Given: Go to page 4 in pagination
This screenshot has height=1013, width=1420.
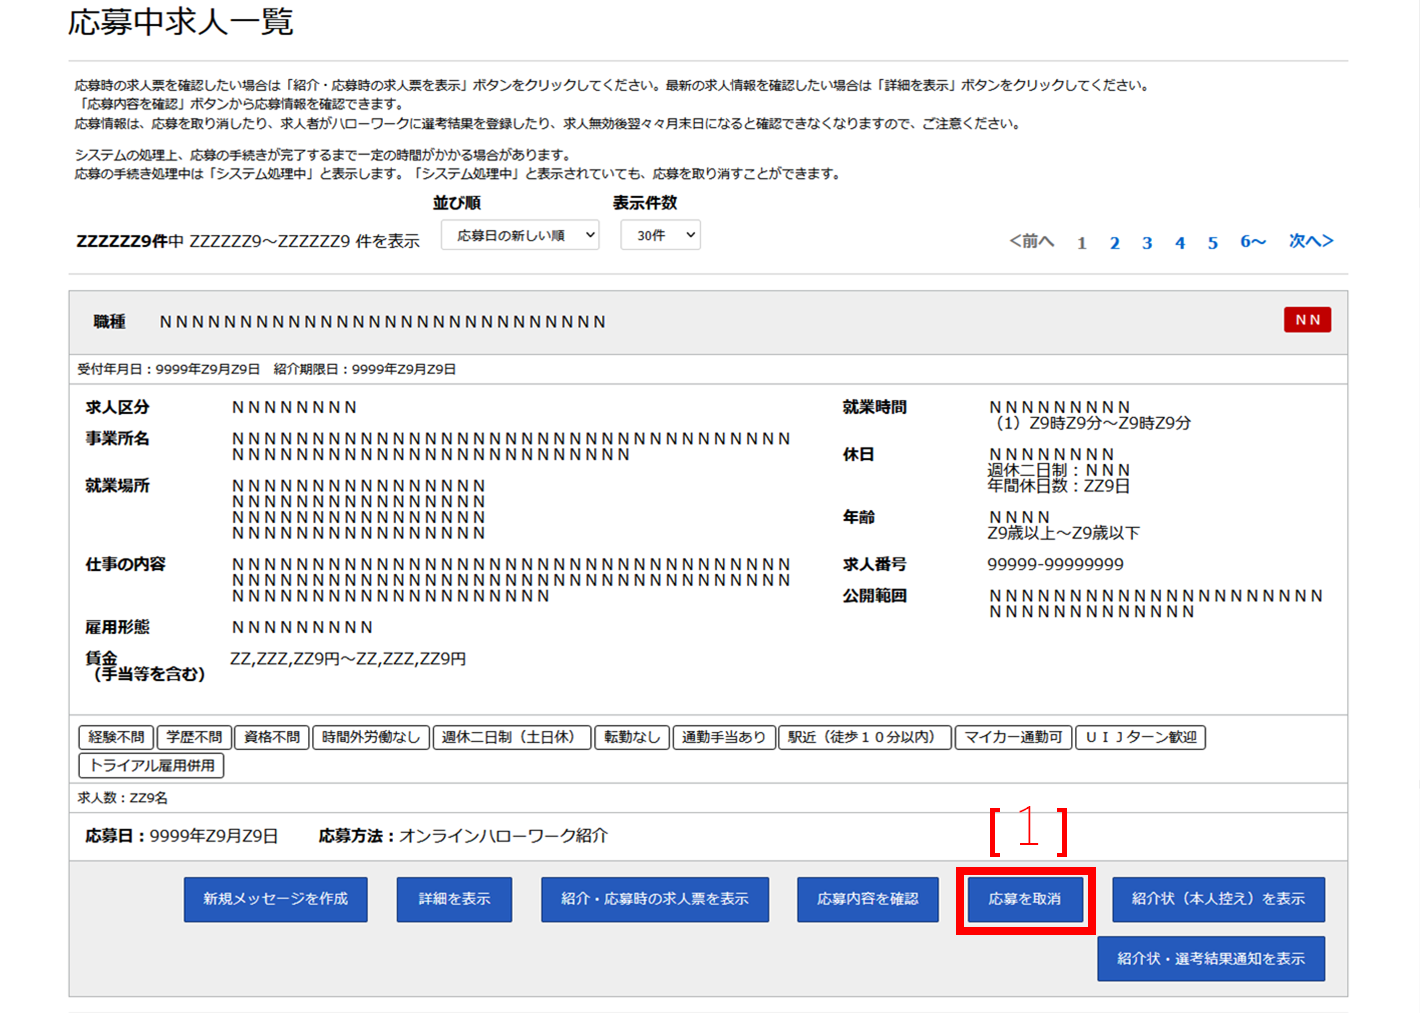Looking at the screenshot, I should coord(1180,243).
